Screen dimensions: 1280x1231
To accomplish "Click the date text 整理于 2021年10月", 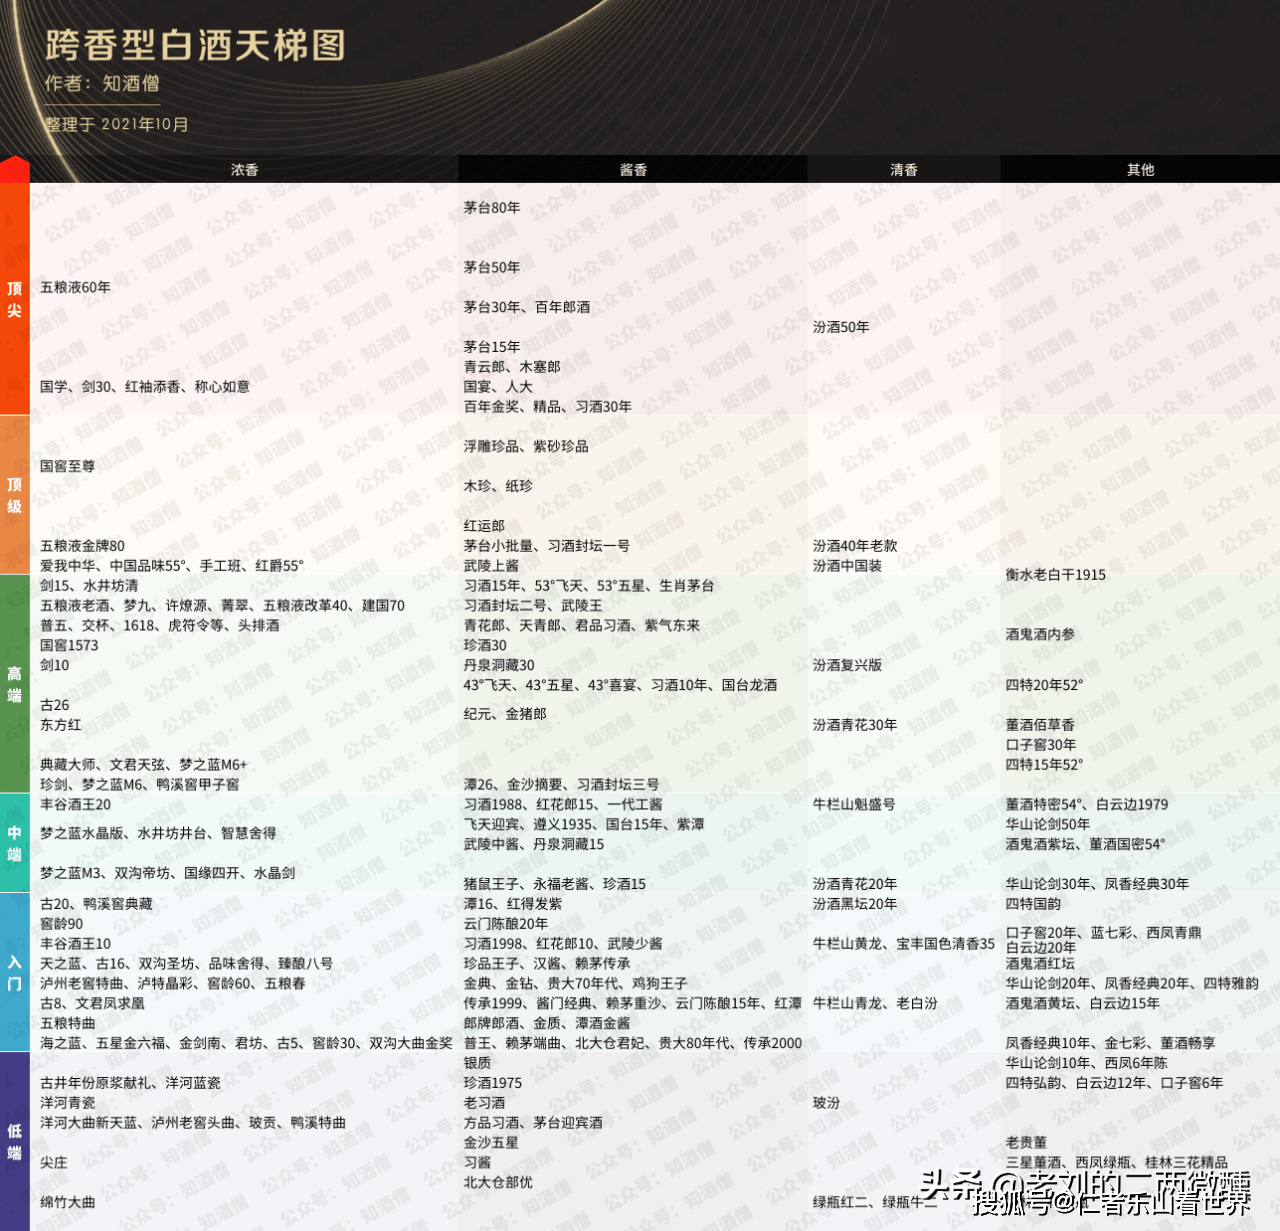I will point(116,125).
